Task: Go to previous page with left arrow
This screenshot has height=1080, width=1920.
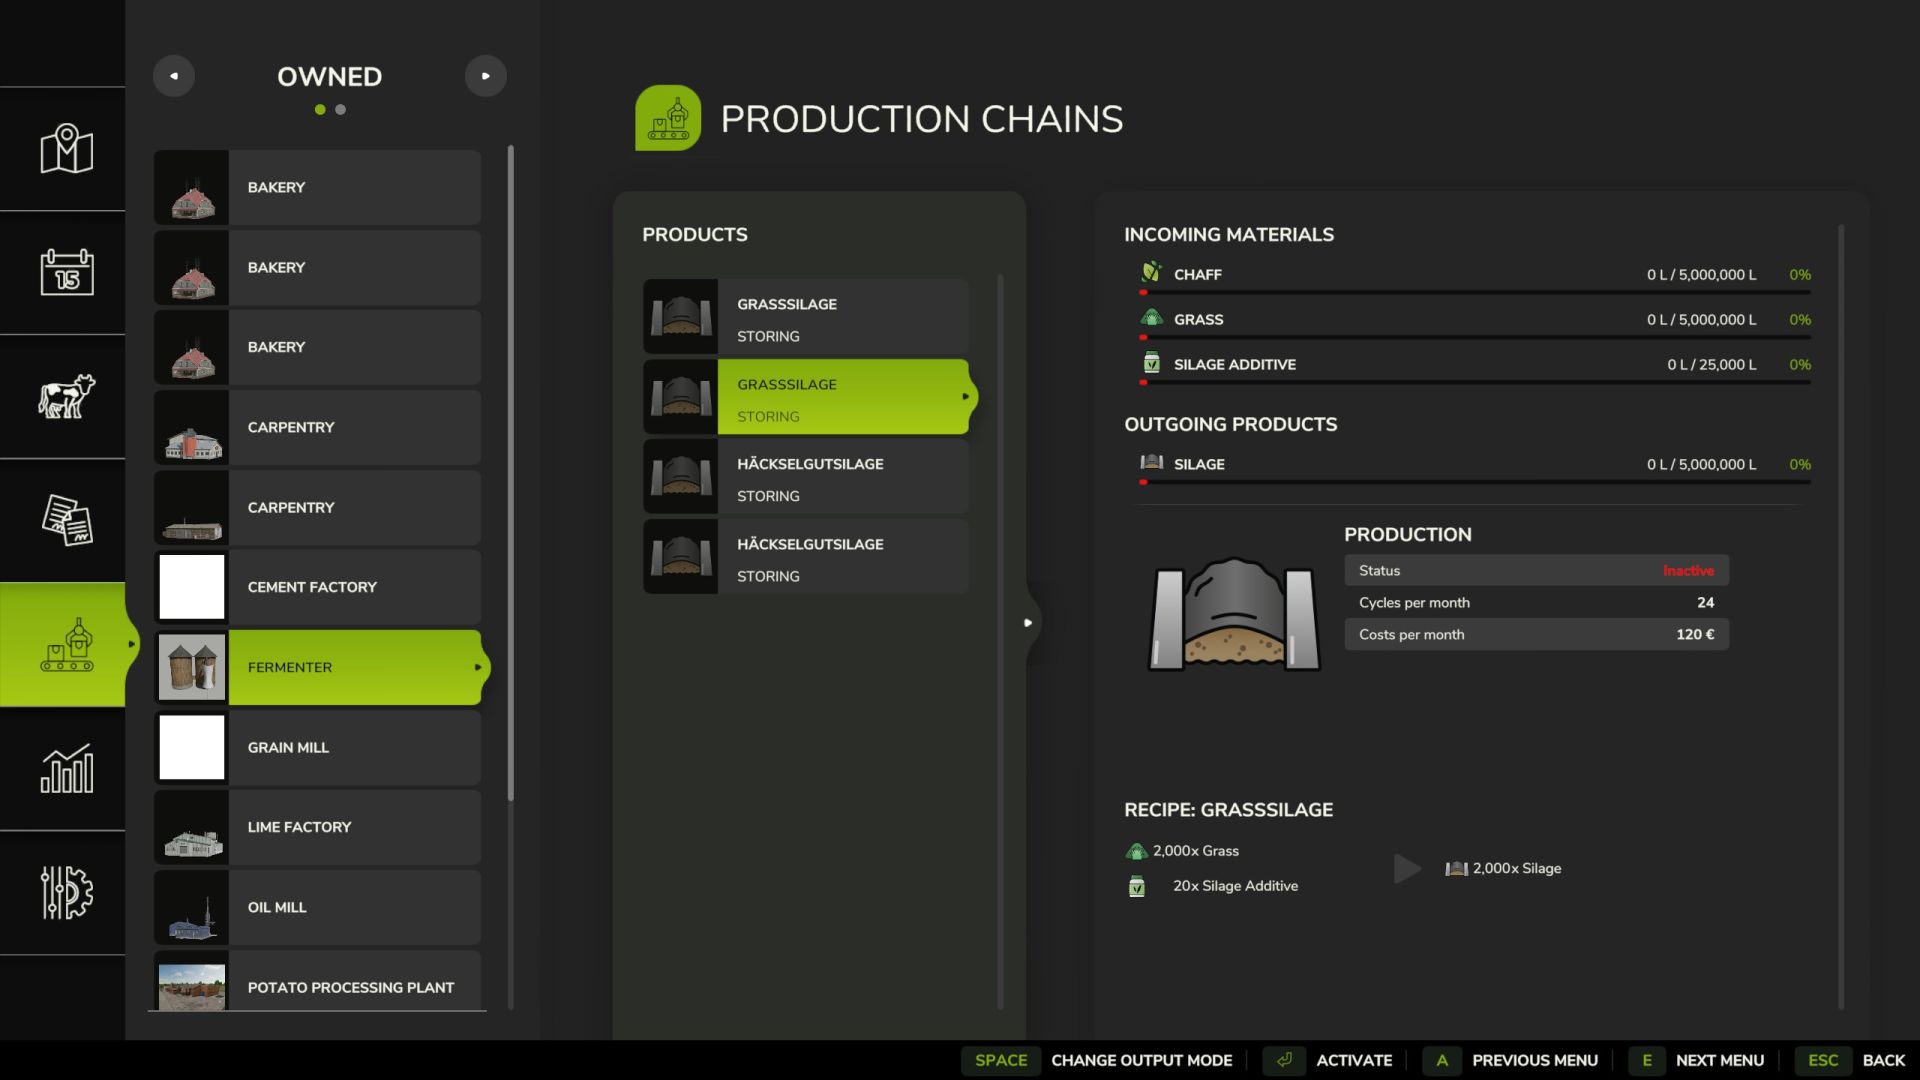Action: coord(174,76)
